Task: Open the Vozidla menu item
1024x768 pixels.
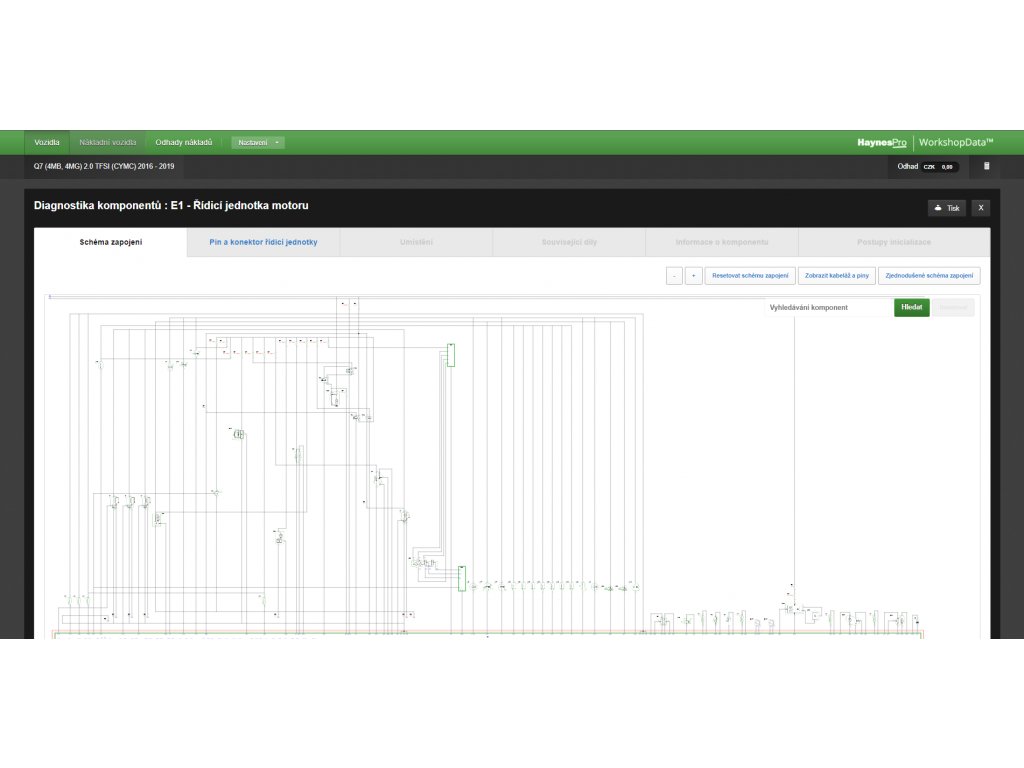Action: point(47,142)
